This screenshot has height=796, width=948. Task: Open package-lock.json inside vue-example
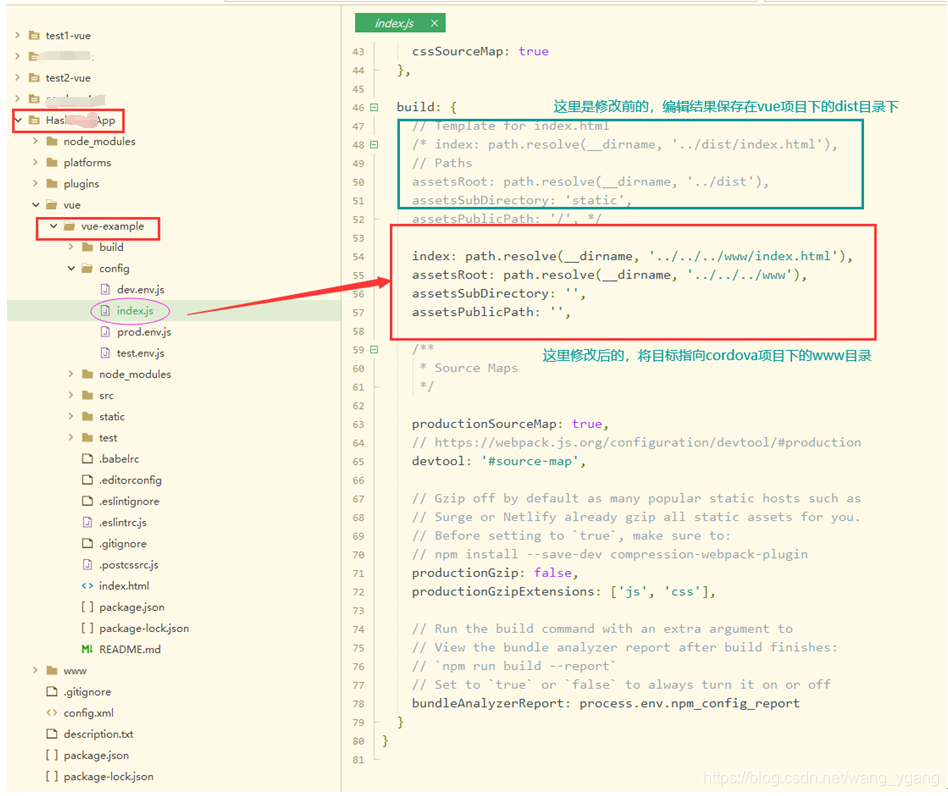144,628
